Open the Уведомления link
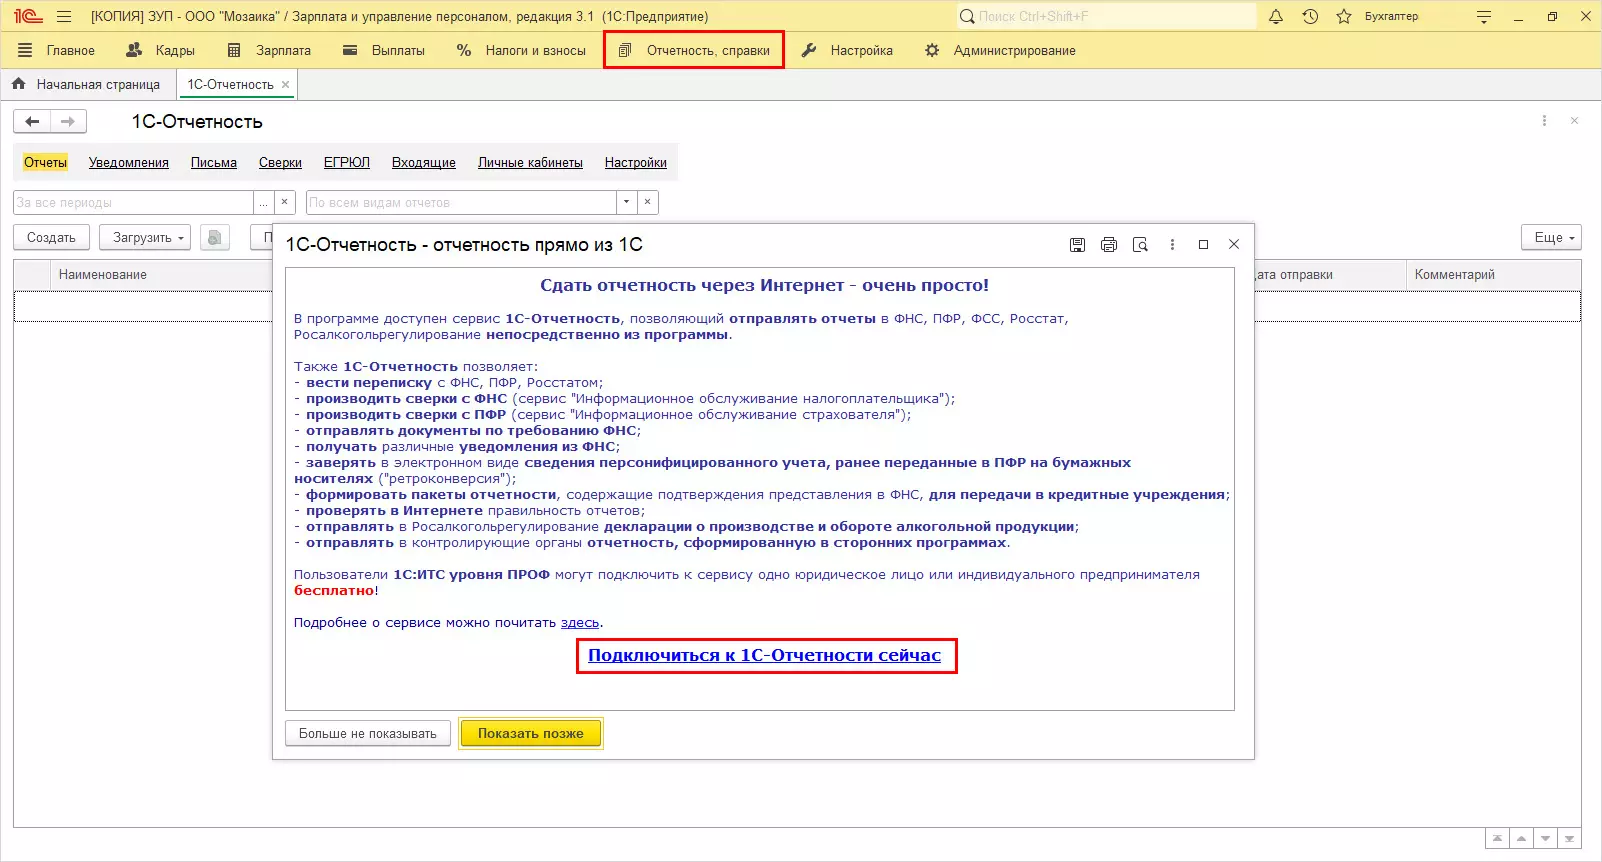Viewport: 1602px width, 862px height. [128, 162]
